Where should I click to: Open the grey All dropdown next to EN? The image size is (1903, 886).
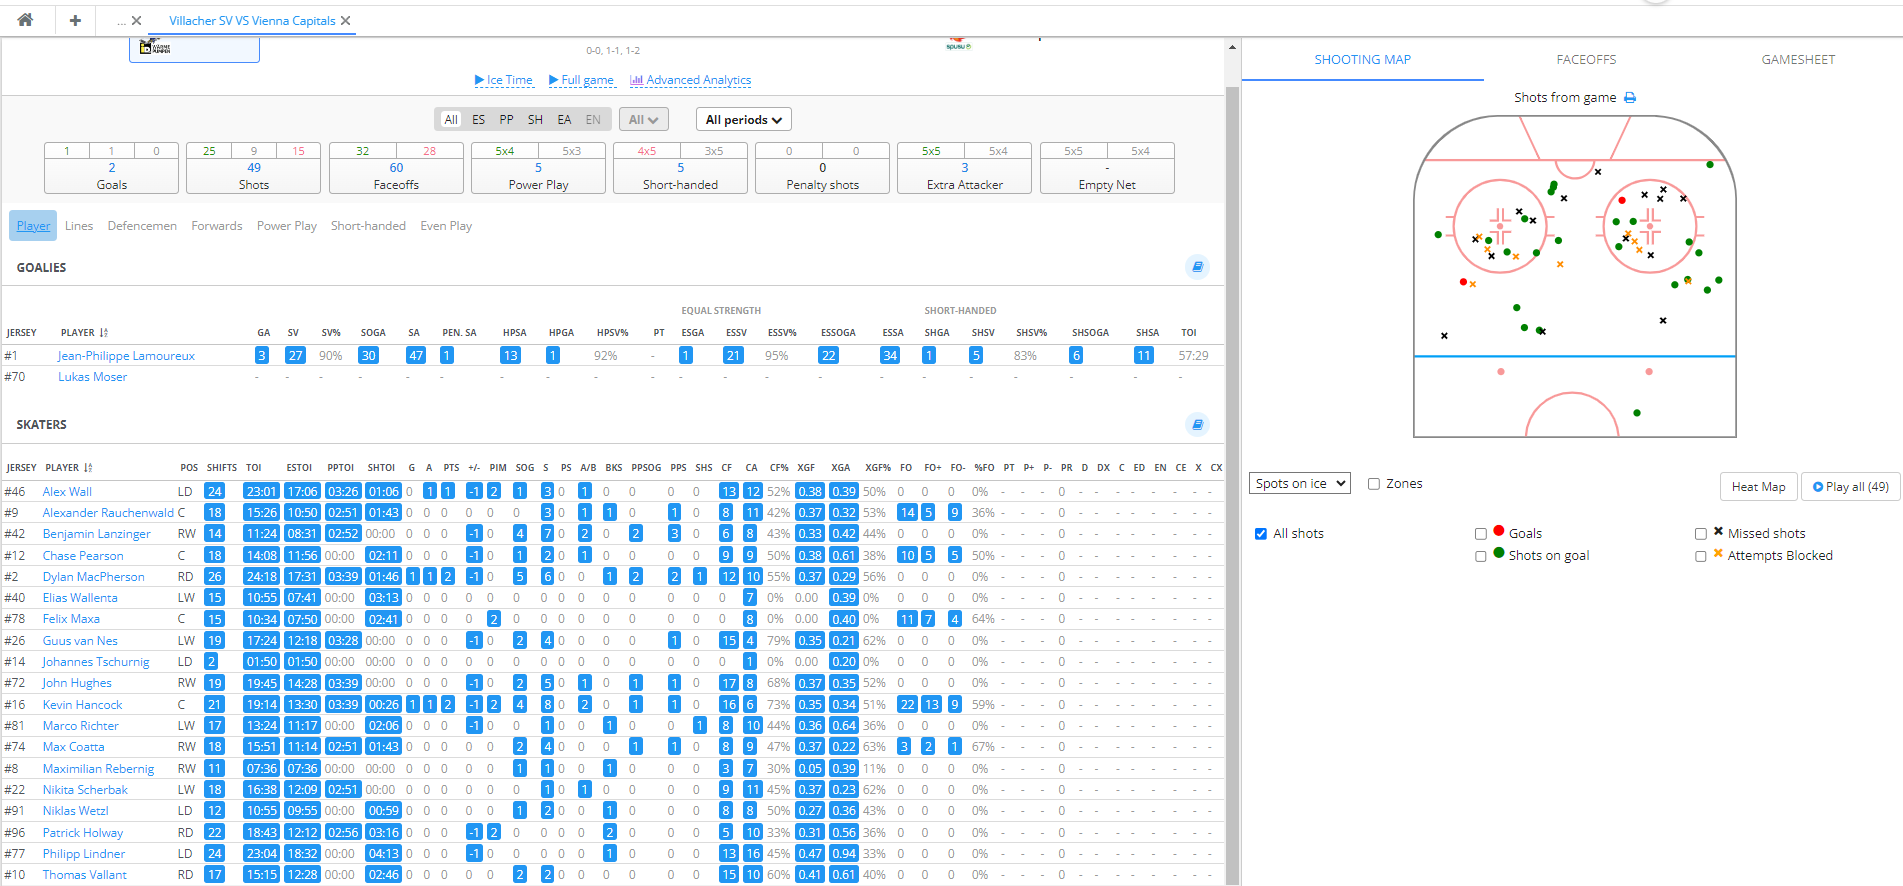[642, 120]
